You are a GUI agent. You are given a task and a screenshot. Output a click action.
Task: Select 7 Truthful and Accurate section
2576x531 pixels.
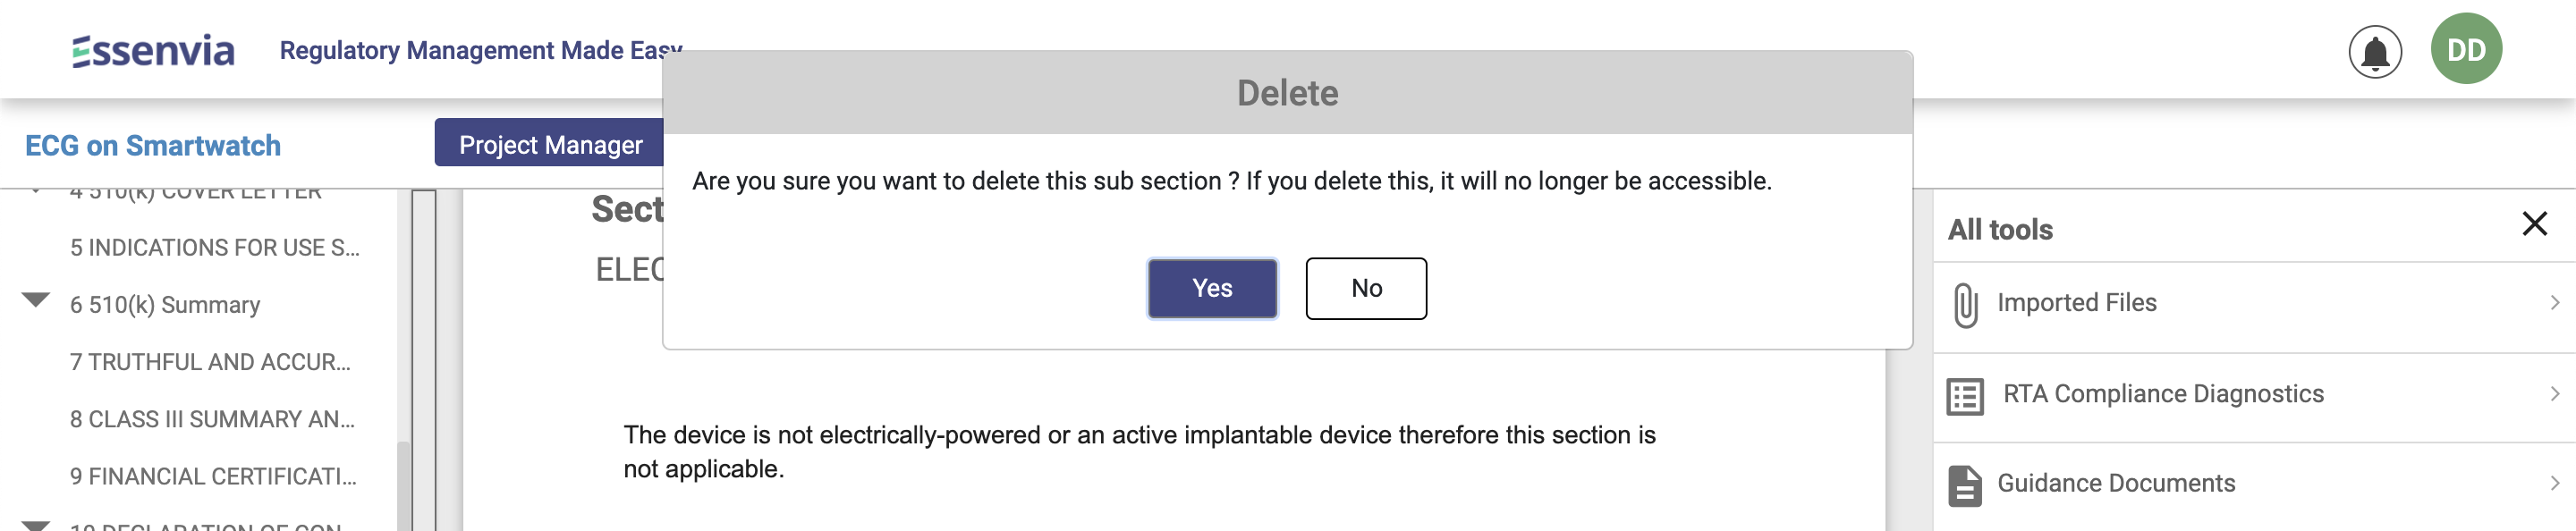pyautogui.click(x=210, y=362)
